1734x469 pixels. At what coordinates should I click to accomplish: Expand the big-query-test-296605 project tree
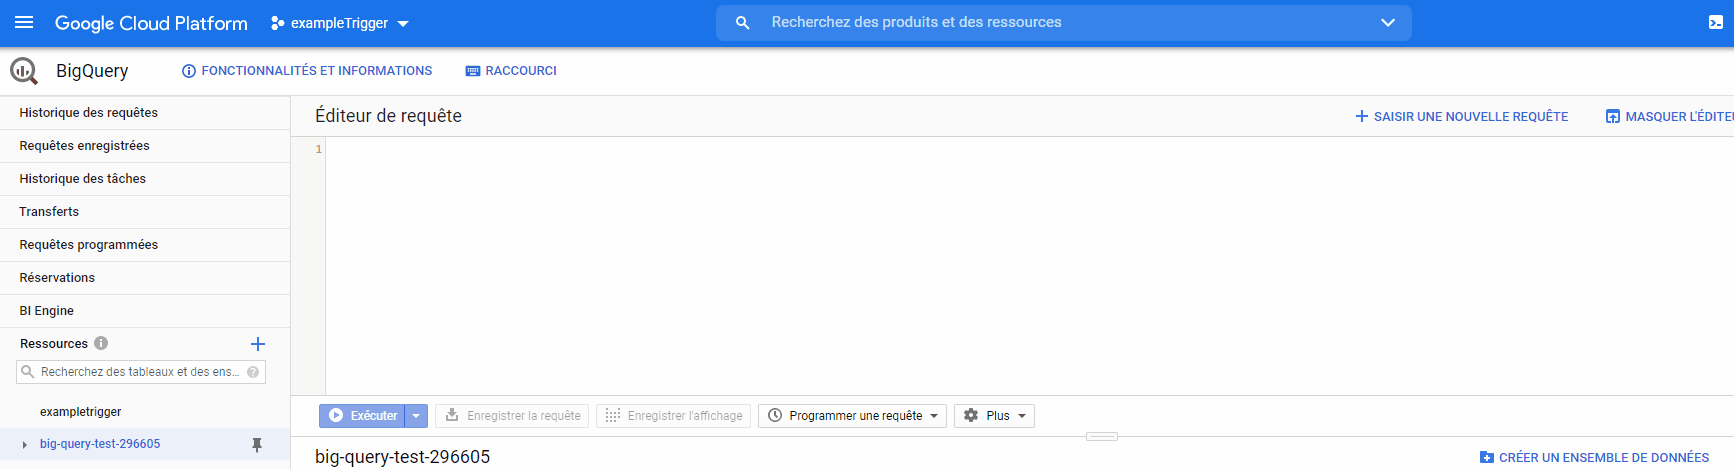(x=24, y=444)
